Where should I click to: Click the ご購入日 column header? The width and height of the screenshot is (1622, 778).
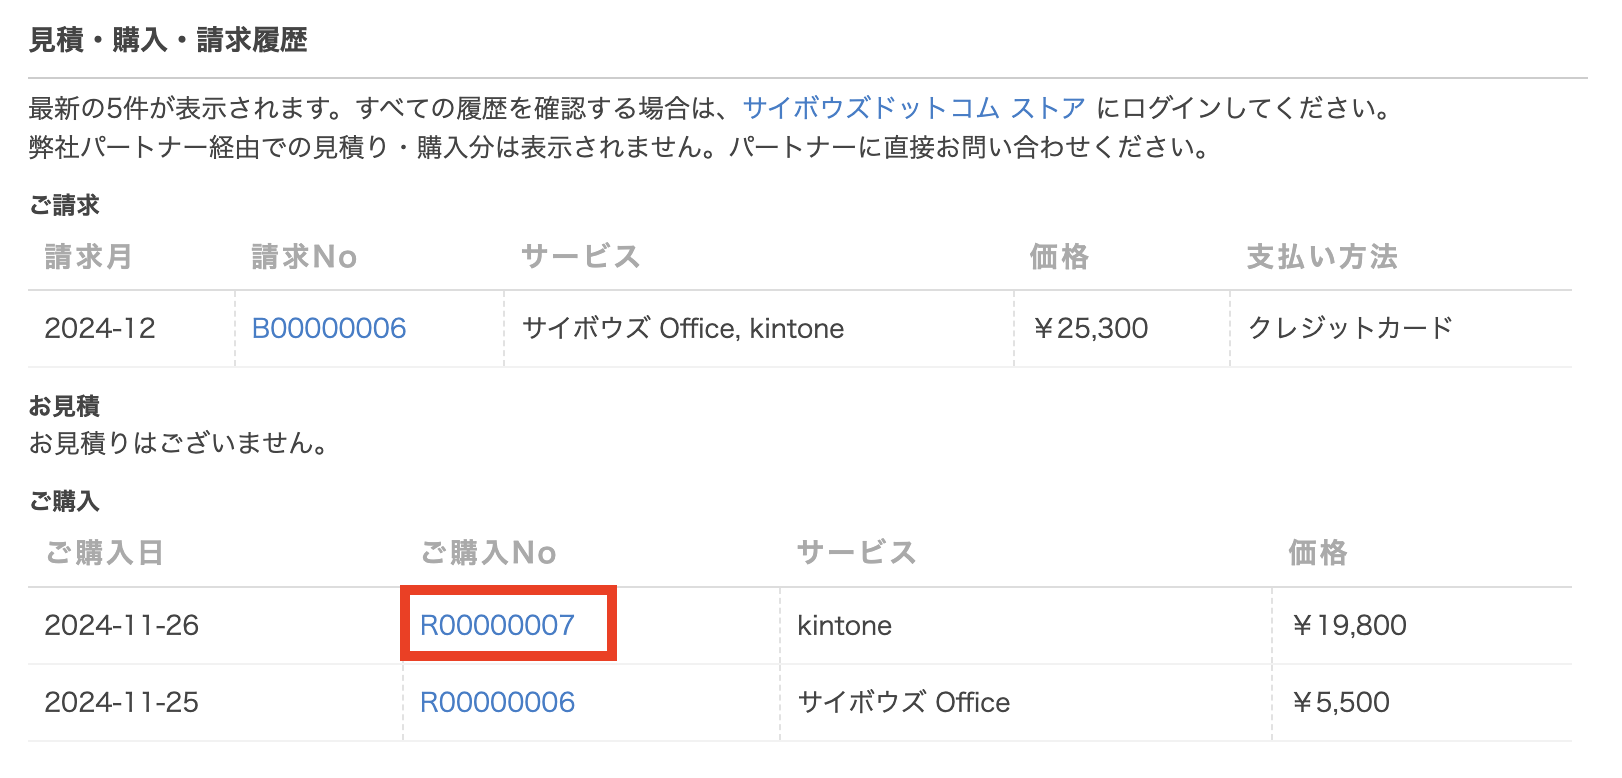click(105, 553)
